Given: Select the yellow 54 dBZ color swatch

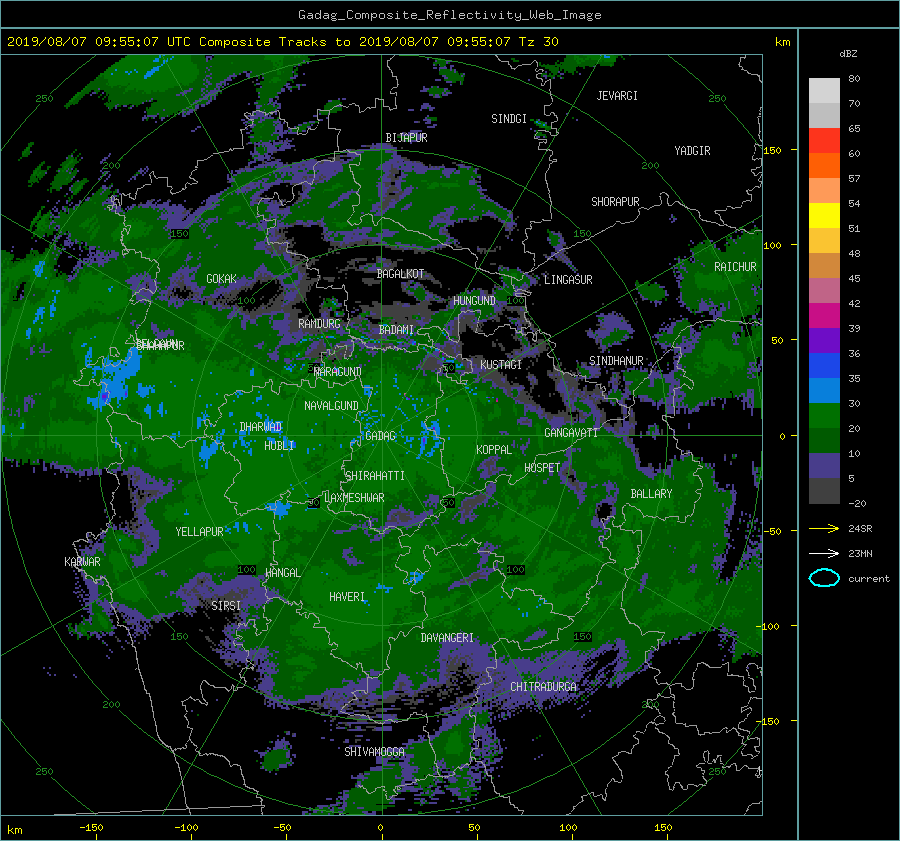Looking at the screenshot, I should [x=824, y=215].
